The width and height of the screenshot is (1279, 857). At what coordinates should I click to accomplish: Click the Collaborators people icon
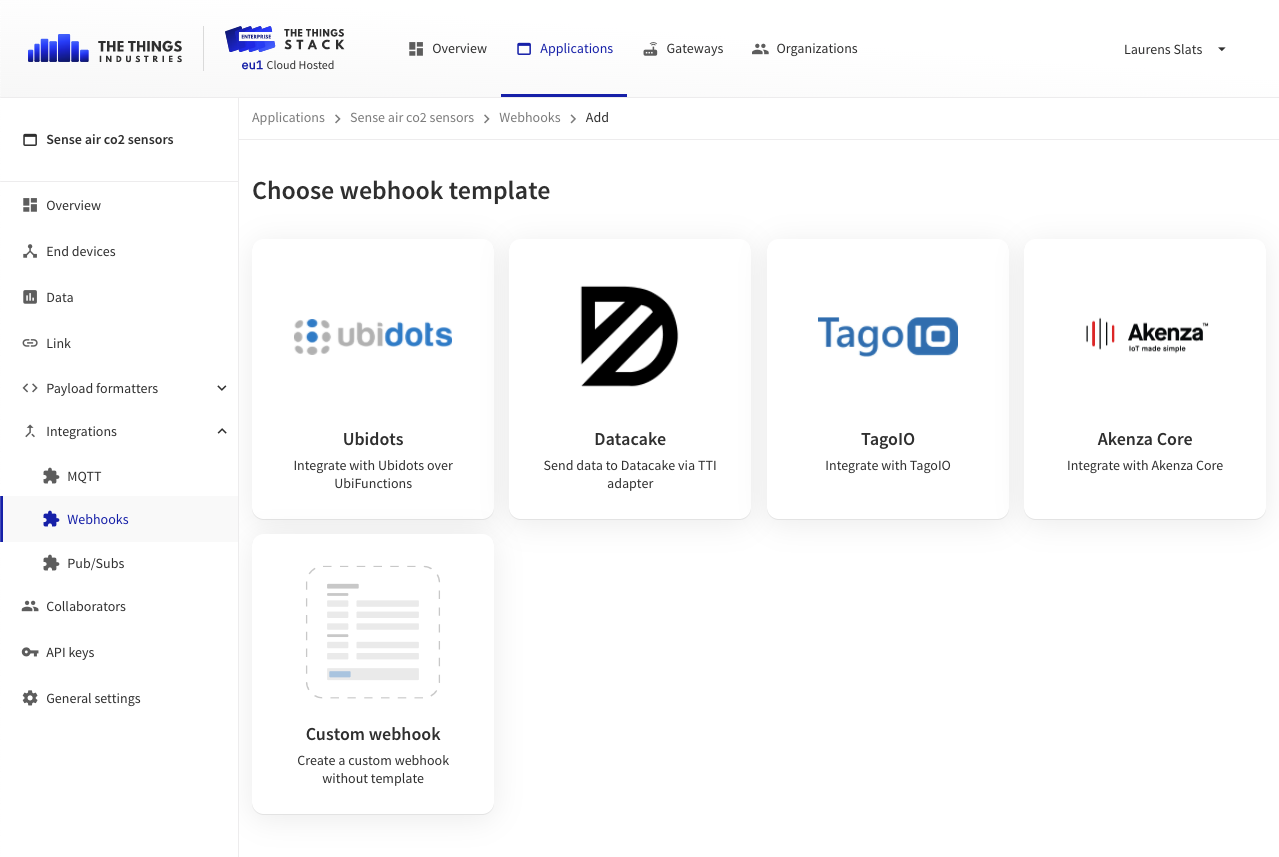(30, 606)
